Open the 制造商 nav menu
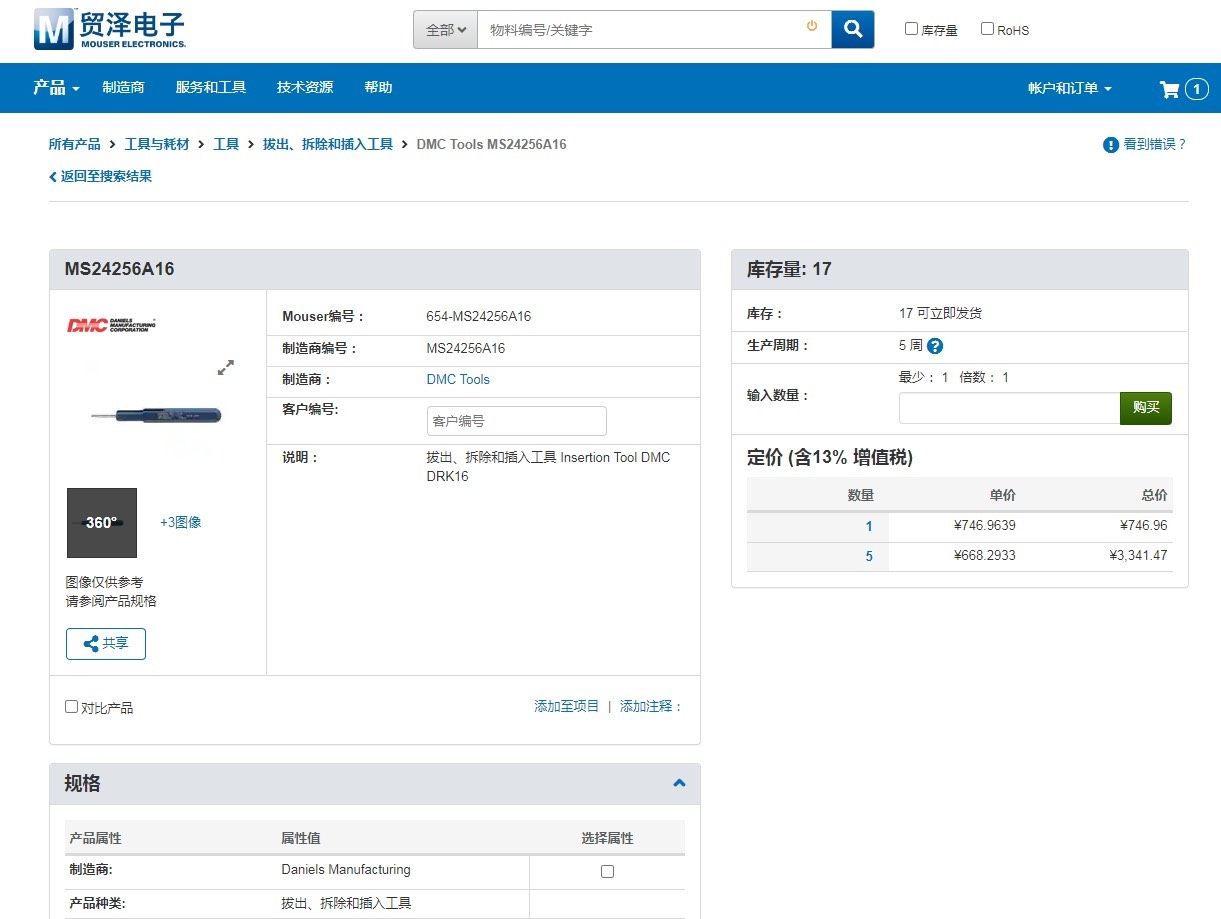 pos(123,88)
